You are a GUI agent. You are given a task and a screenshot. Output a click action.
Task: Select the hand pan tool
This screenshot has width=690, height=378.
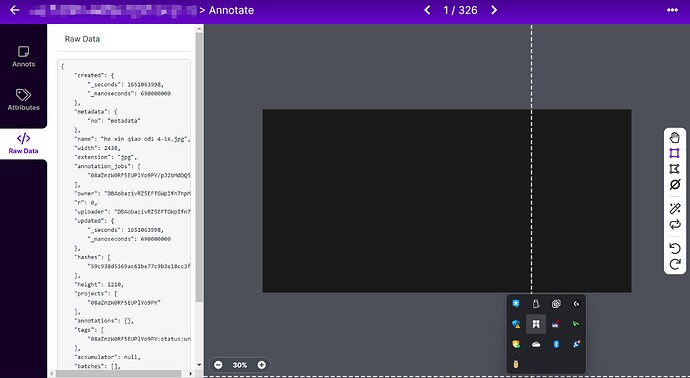tap(675, 138)
